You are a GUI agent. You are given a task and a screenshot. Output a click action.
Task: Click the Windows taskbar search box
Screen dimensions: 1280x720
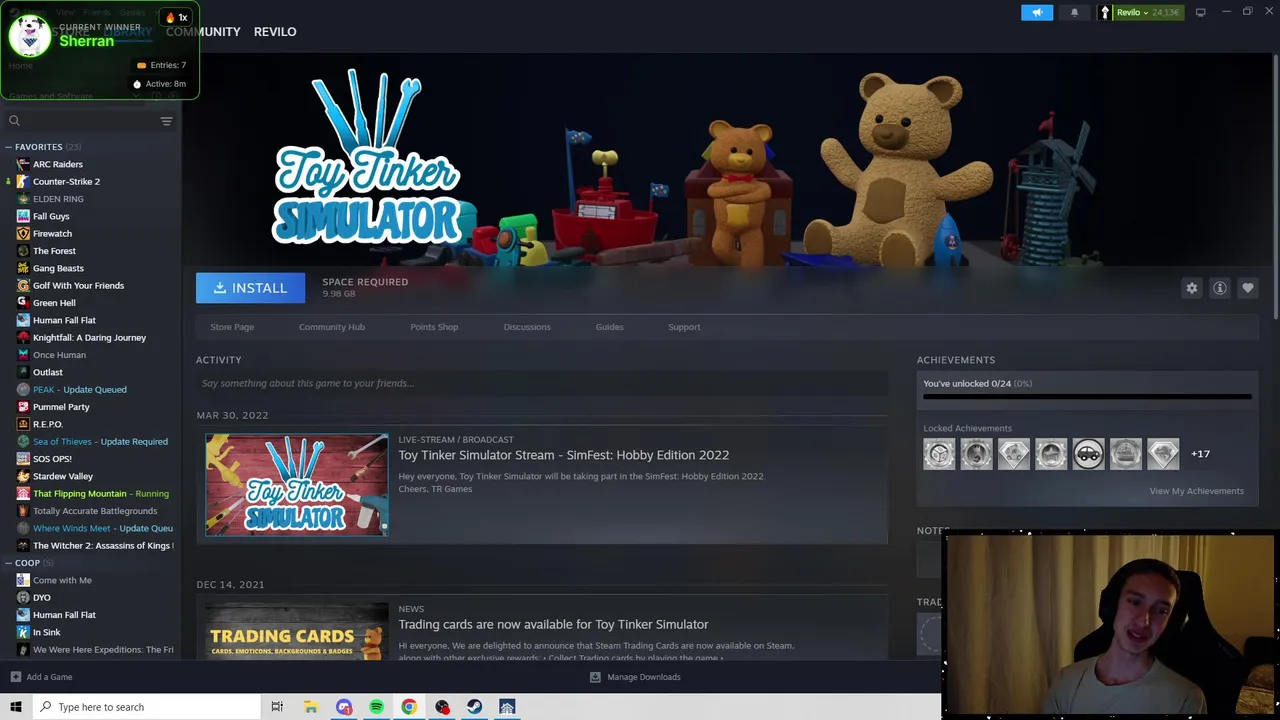(x=146, y=707)
